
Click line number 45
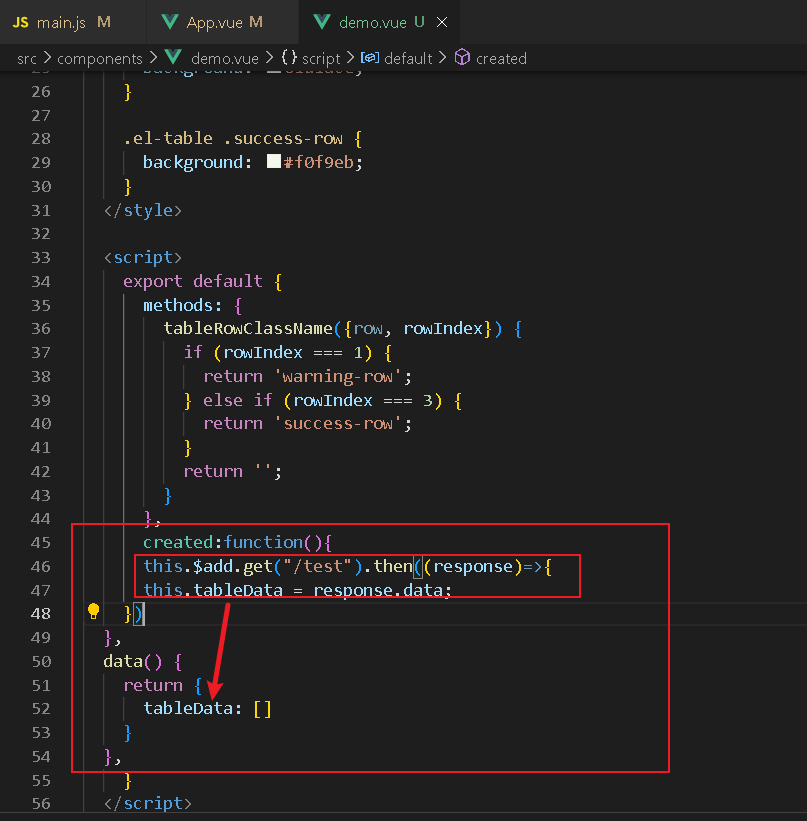[x=41, y=542]
